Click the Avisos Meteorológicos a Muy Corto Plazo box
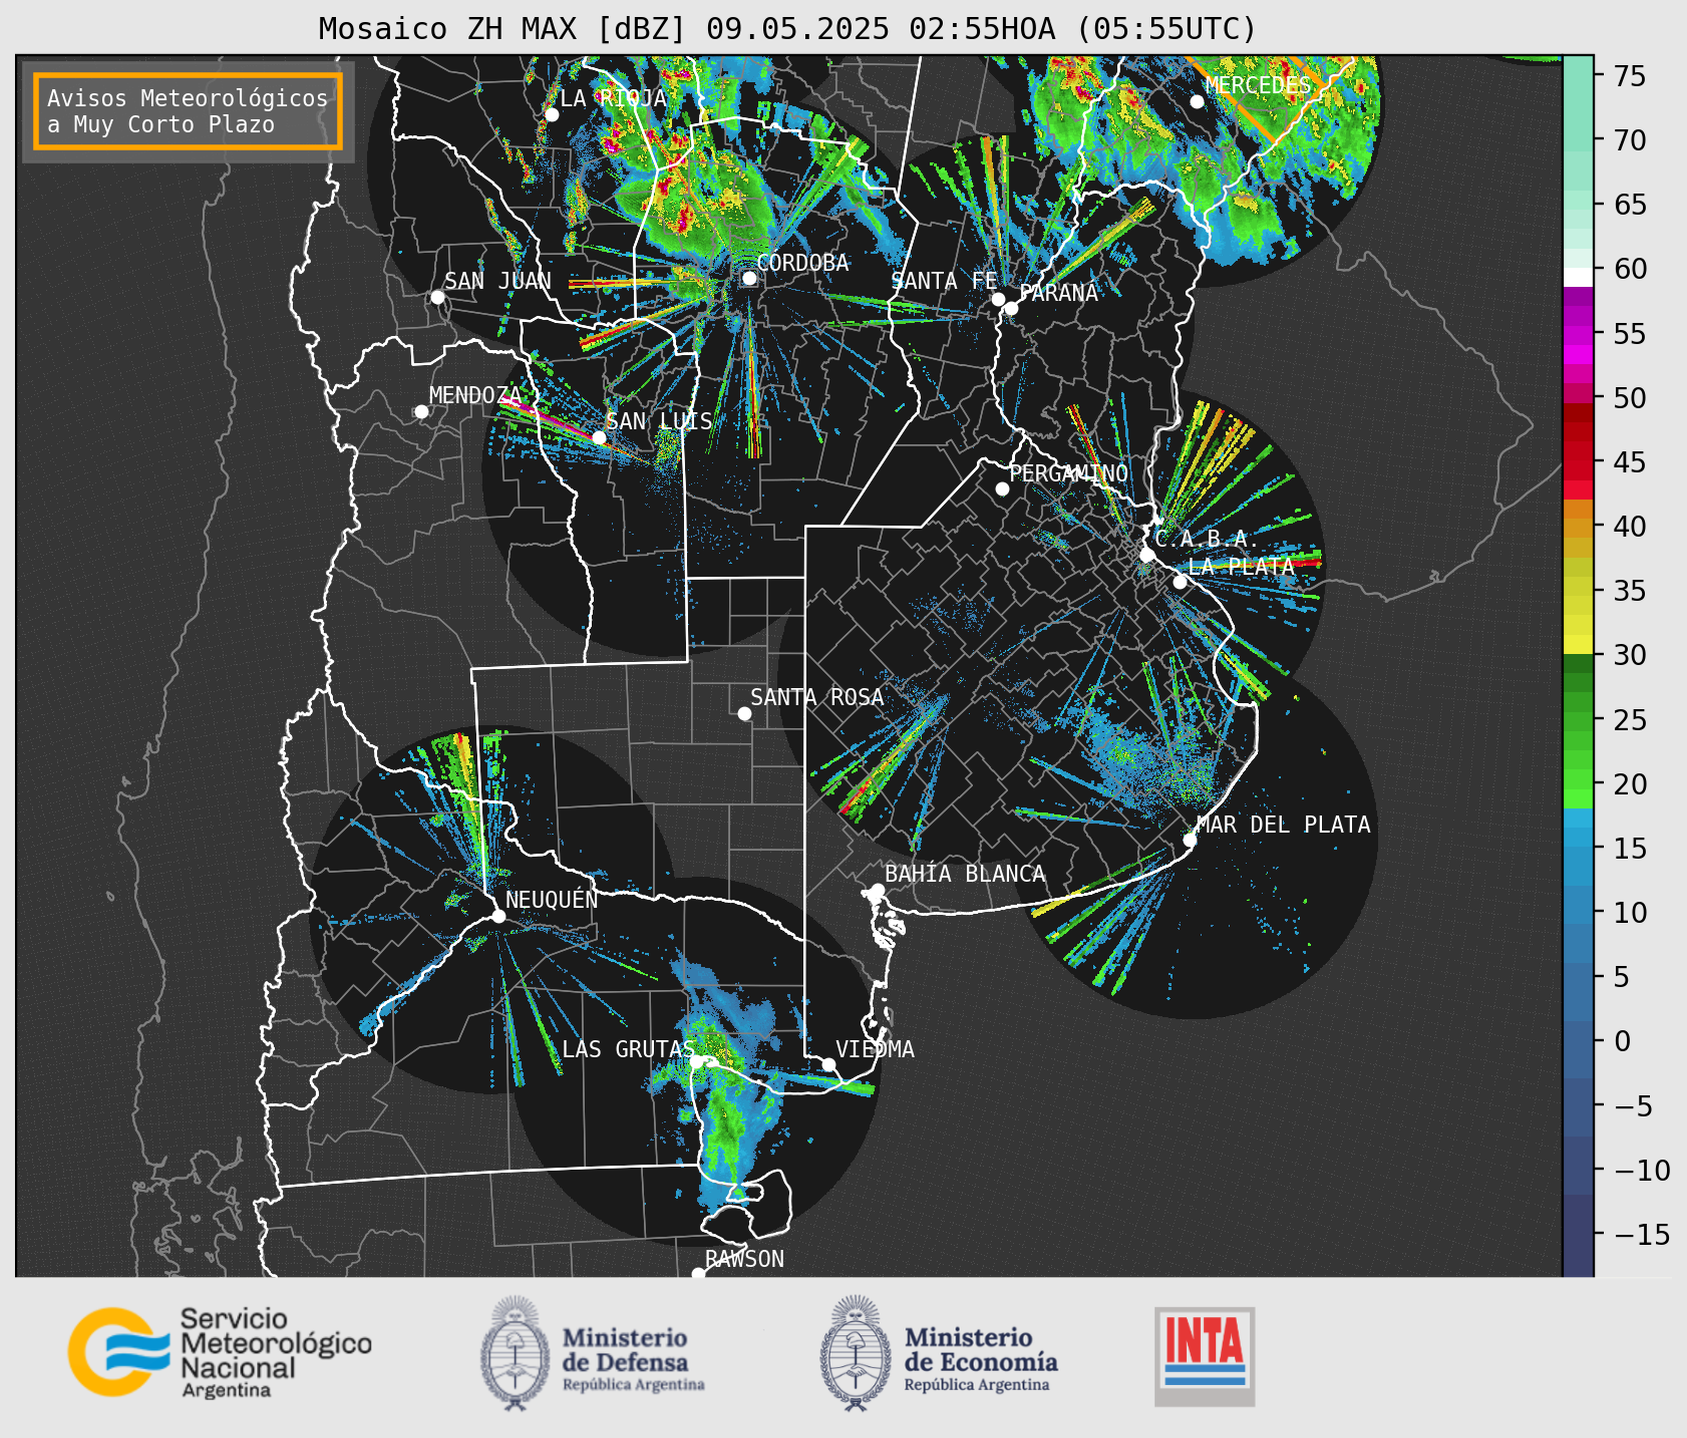This screenshot has height=1438, width=1687. pyautogui.click(x=188, y=111)
